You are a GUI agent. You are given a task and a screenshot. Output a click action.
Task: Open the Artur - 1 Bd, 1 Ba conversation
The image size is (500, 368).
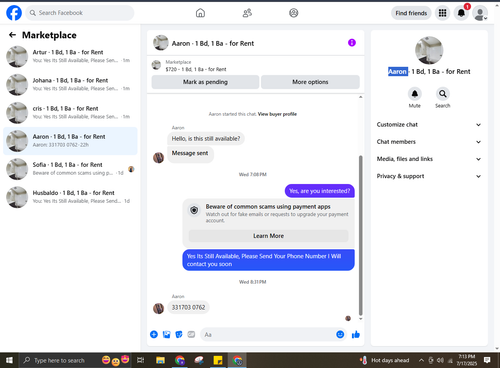pyautogui.click(x=70, y=56)
